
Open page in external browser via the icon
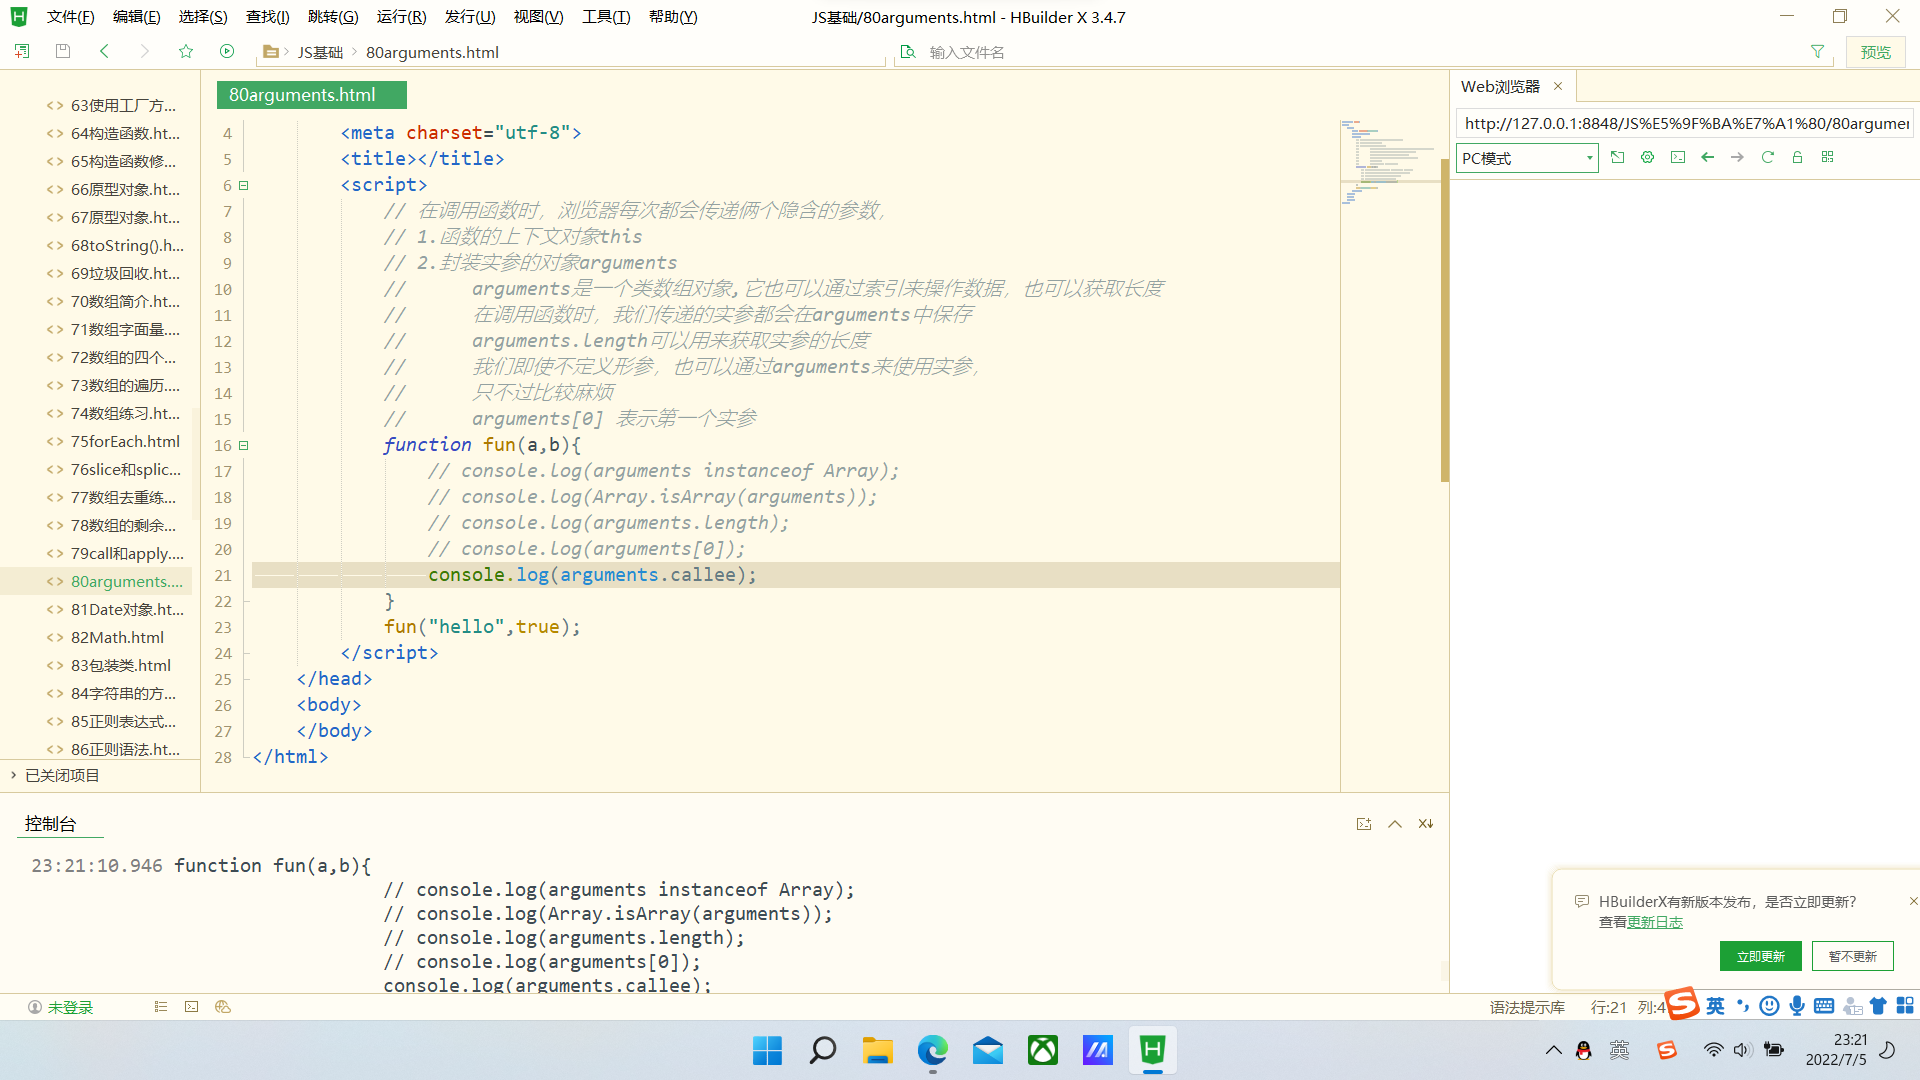(x=1618, y=157)
